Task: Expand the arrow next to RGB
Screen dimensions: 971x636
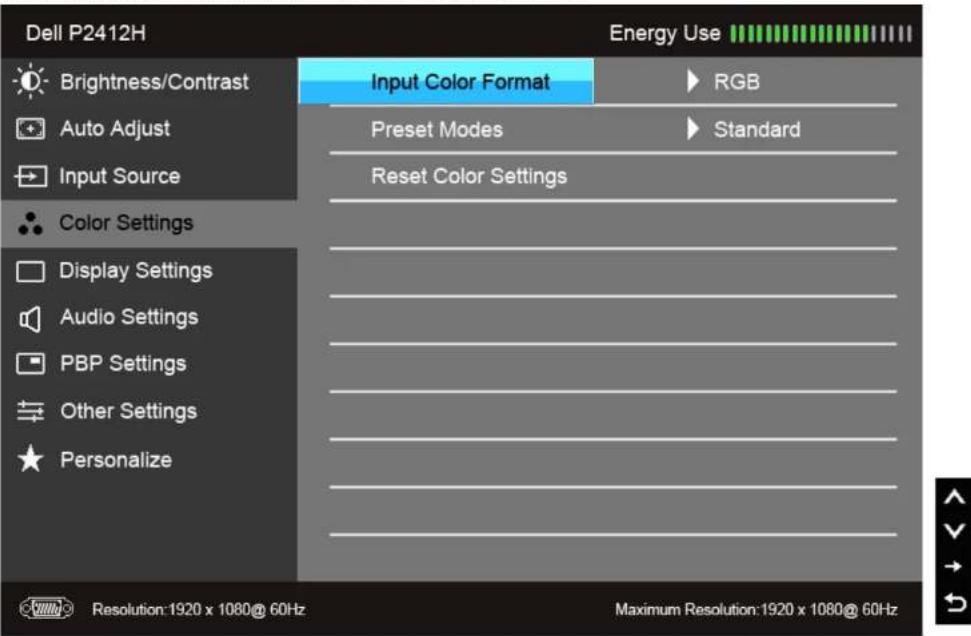Action: [x=692, y=81]
